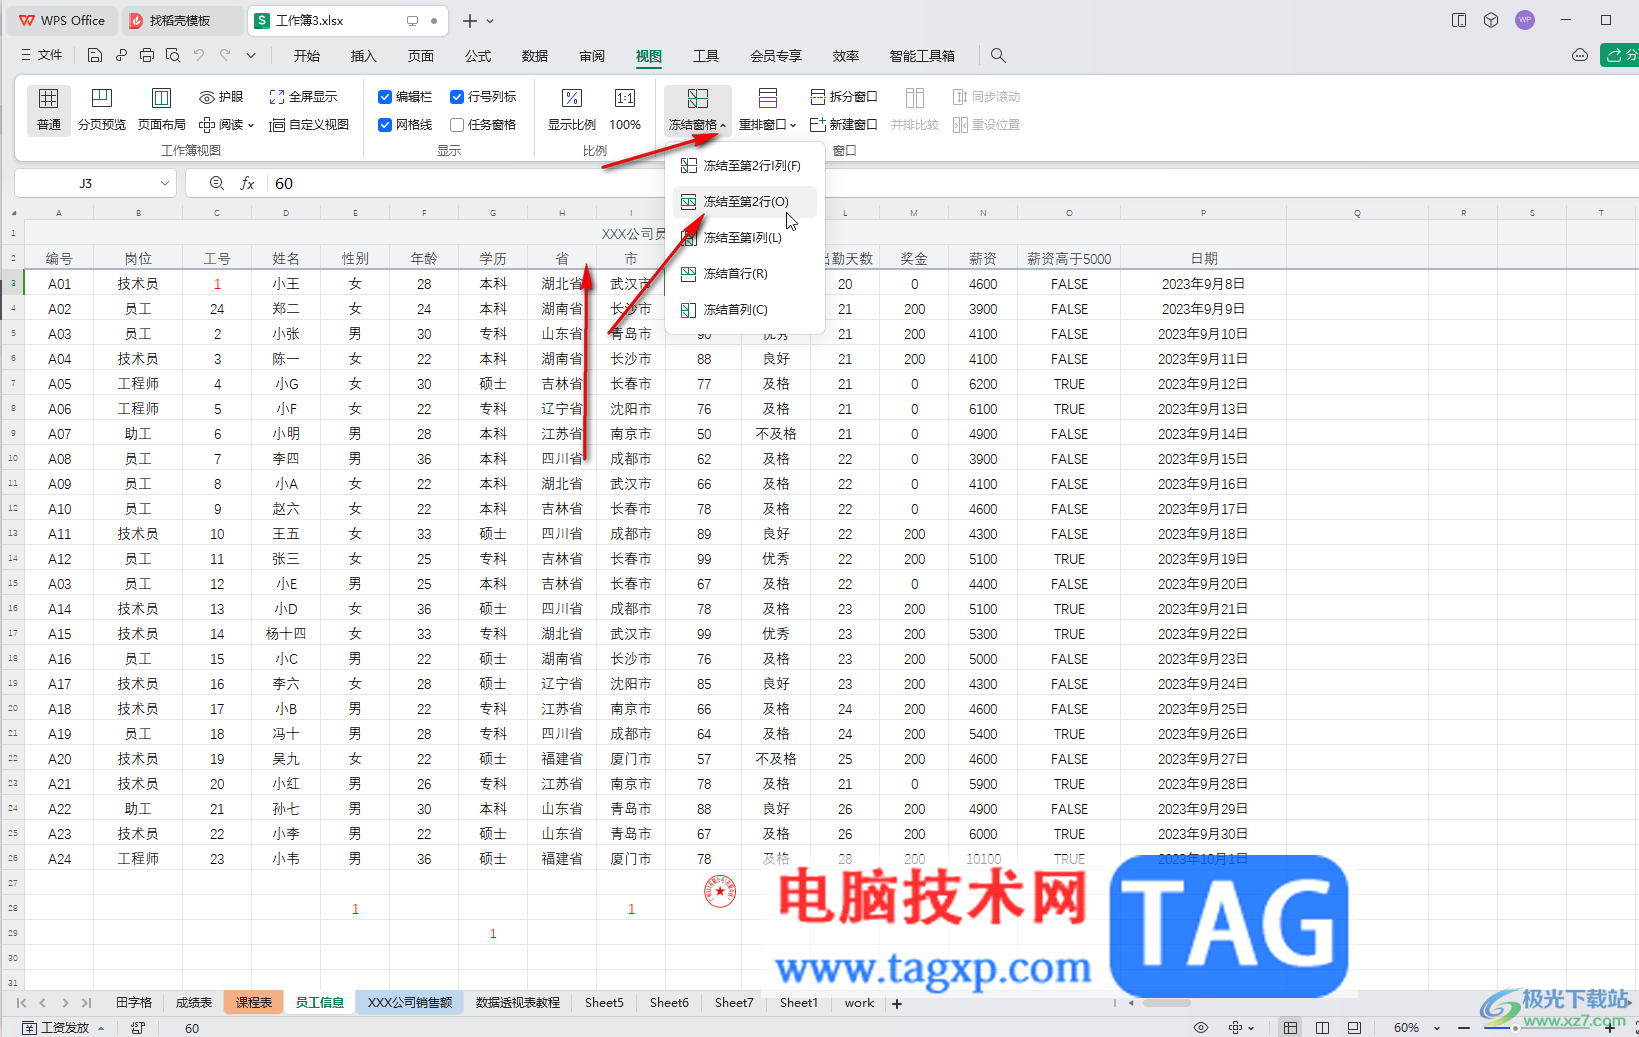Switch to Page Layout (页面布局) view
Screen dimensions: 1639x1037
click(161, 109)
